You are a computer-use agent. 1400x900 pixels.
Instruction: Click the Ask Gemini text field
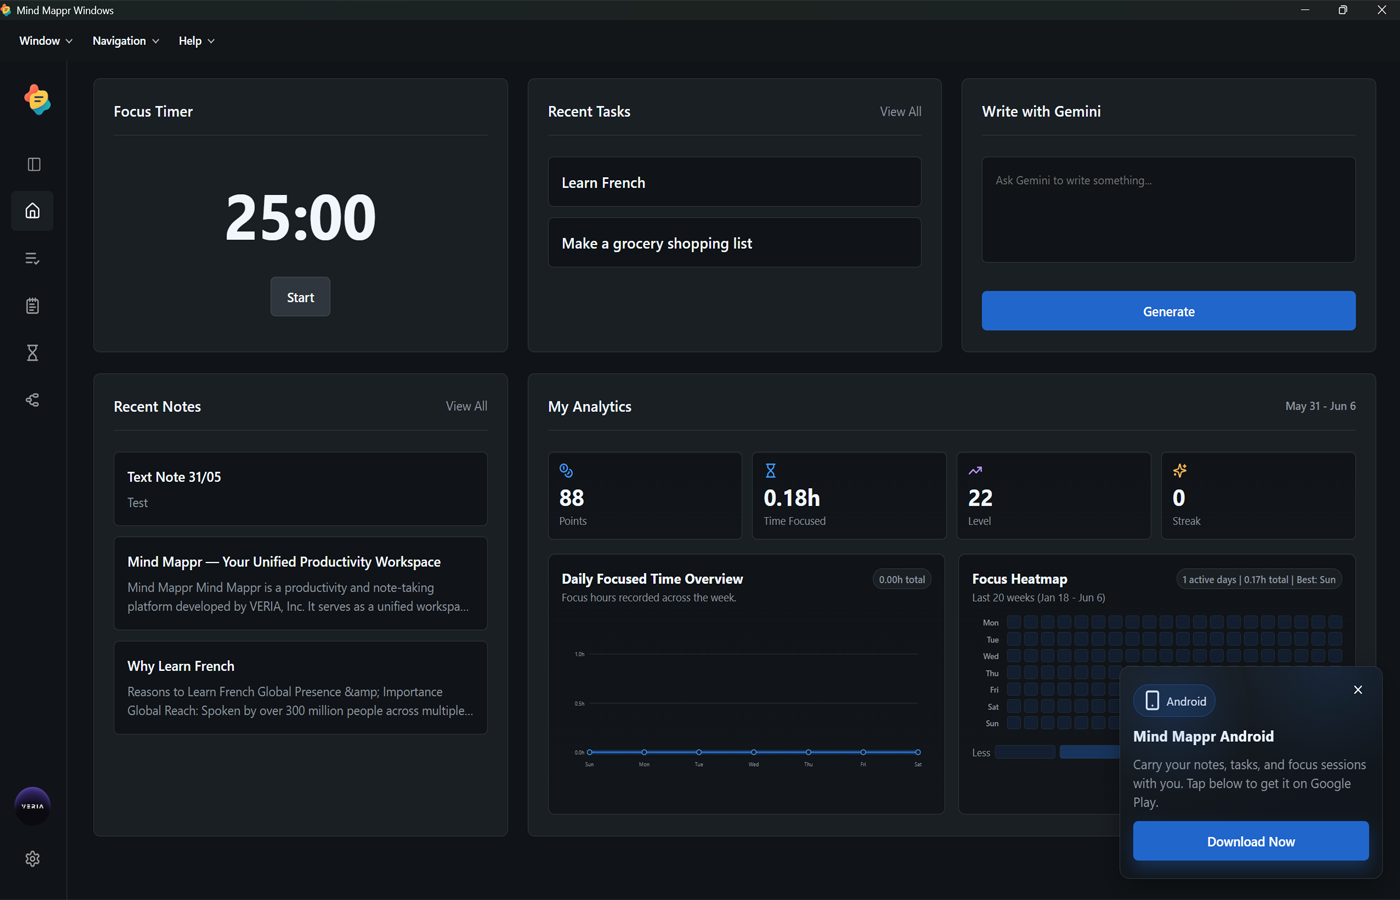(x=1168, y=210)
